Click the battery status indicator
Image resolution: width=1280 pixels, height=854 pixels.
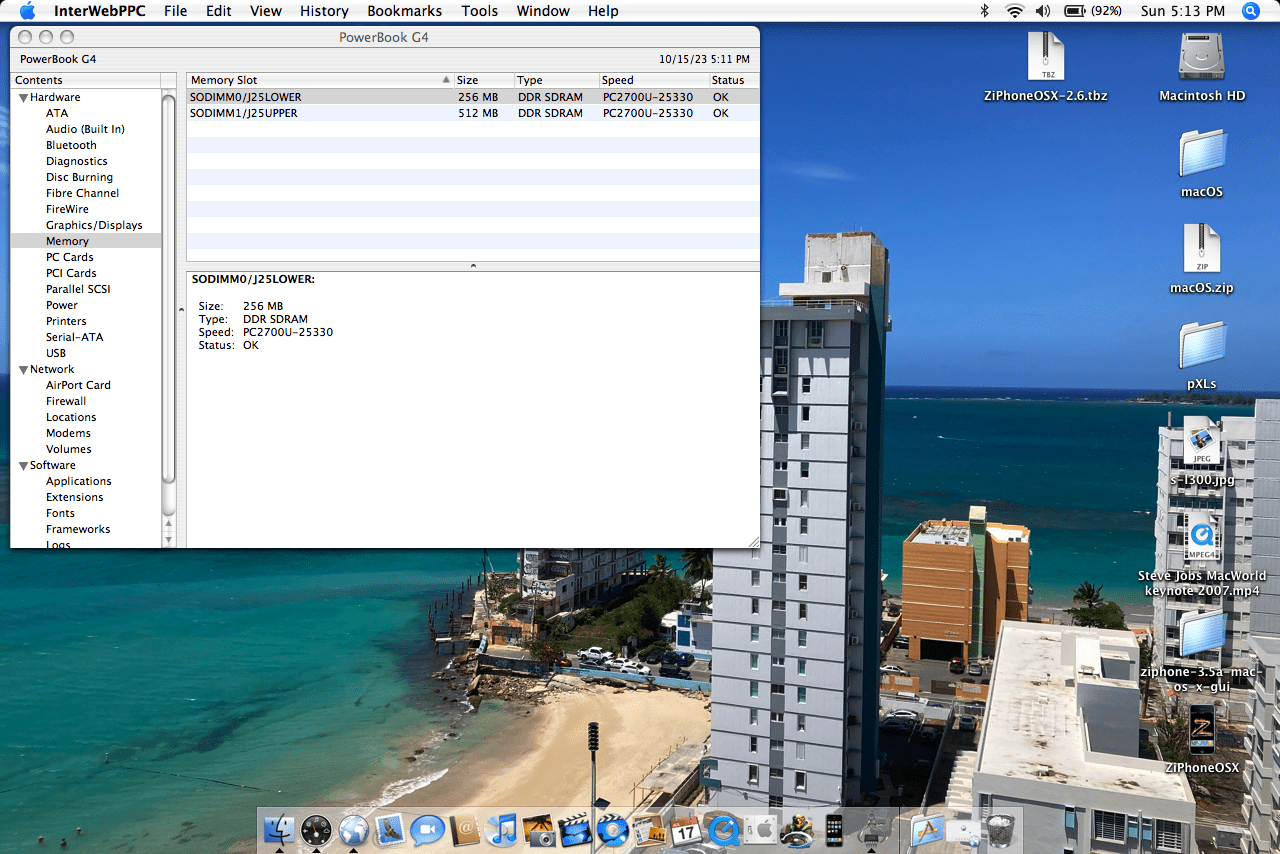point(1092,11)
